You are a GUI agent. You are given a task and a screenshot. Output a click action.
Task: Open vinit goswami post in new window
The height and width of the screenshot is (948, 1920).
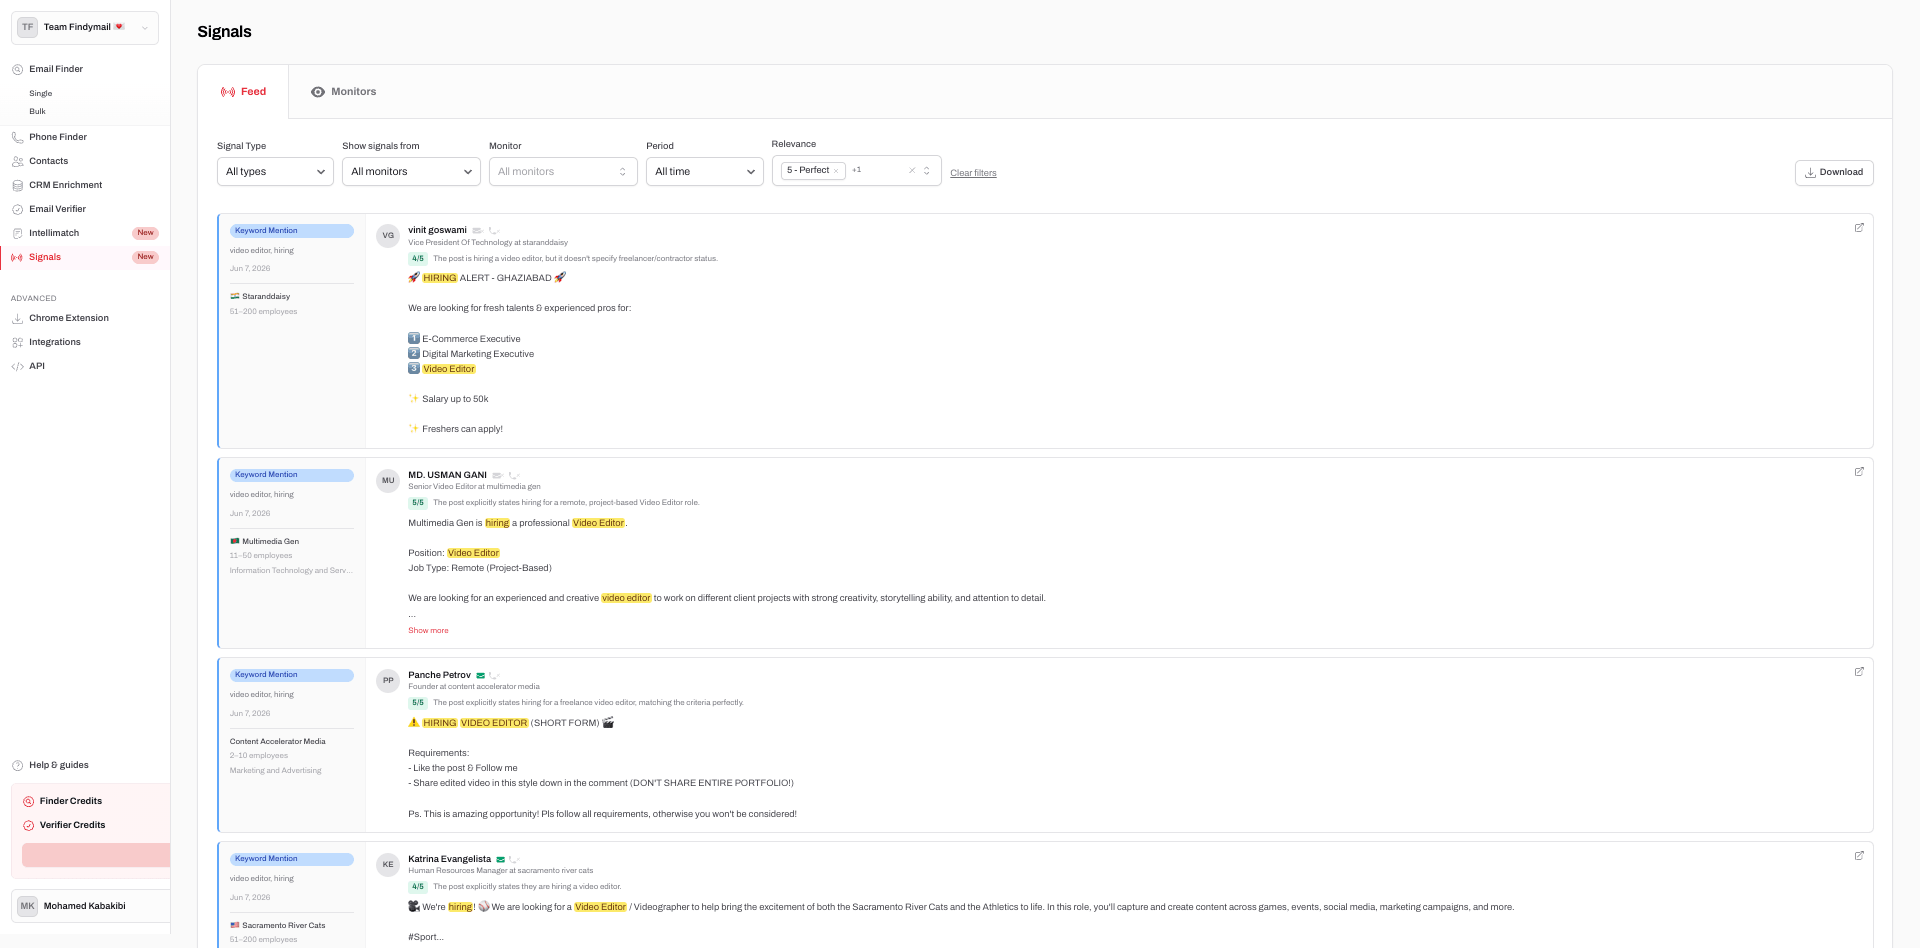(1859, 228)
